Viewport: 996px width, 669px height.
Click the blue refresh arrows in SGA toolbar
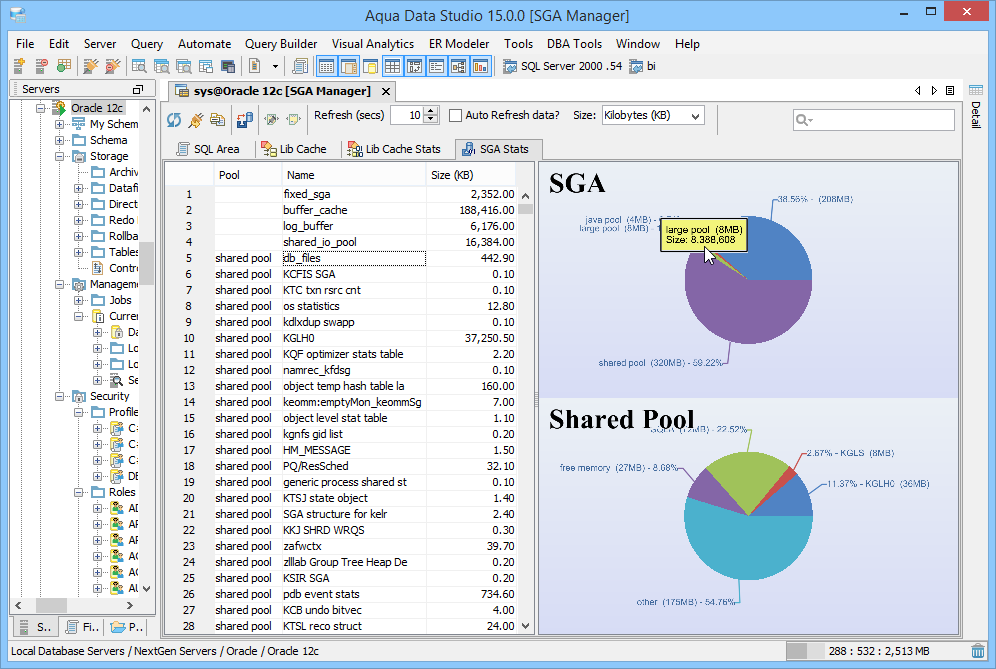click(x=174, y=119)
